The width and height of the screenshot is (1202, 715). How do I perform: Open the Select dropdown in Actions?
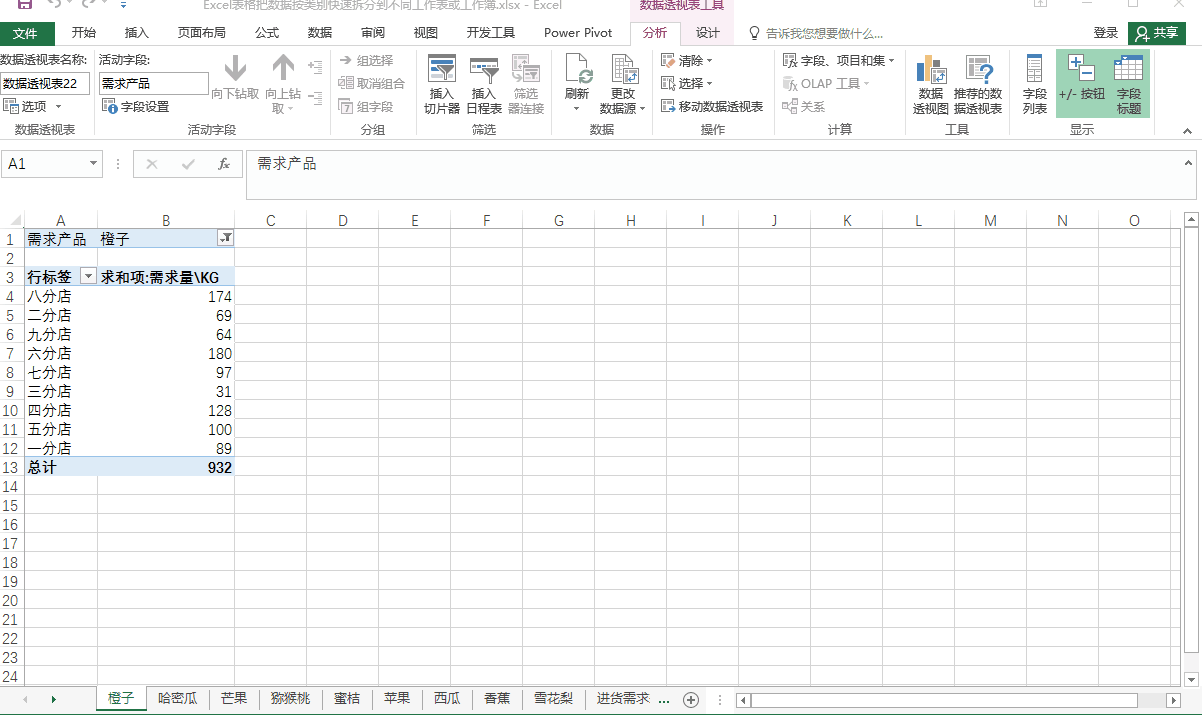(687, 83)
